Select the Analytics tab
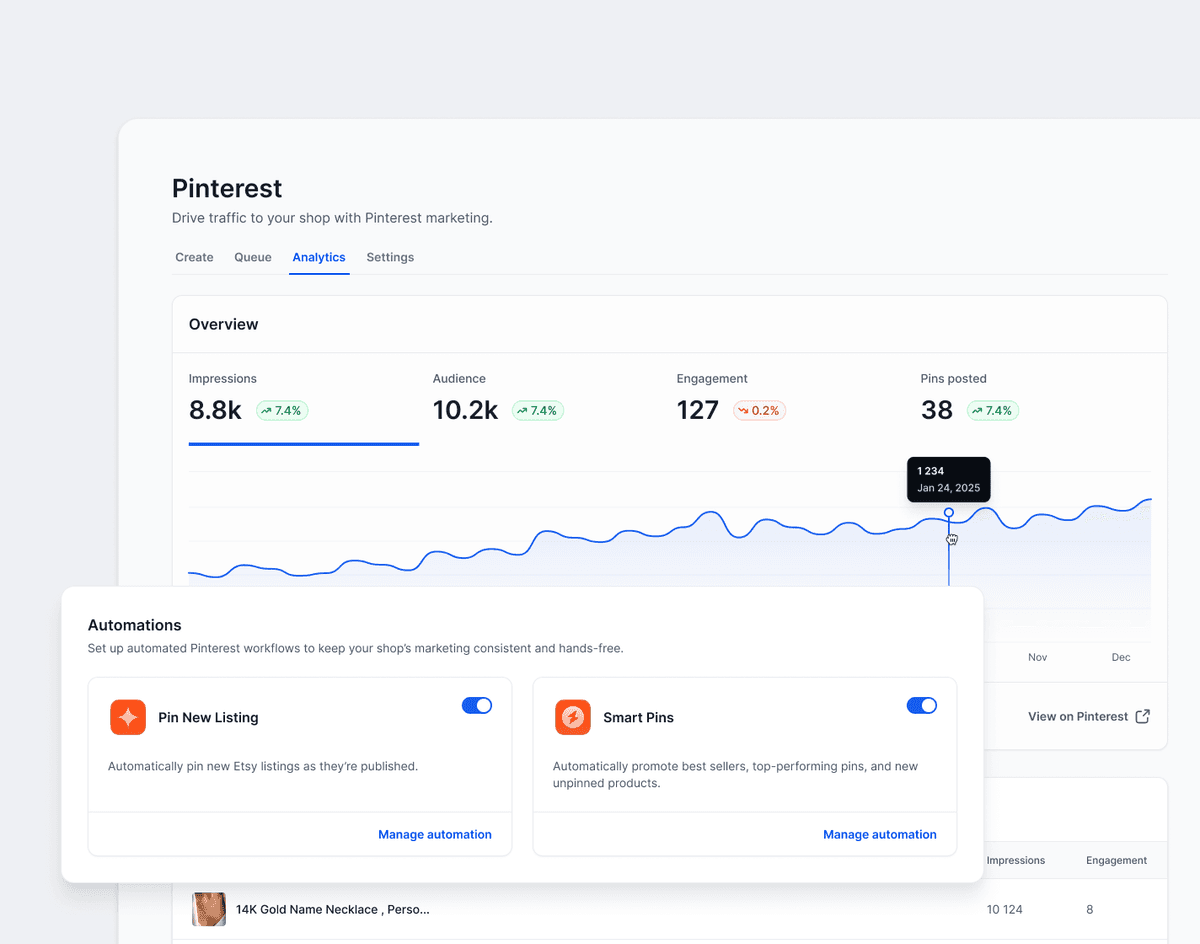This screenshot has width=1200, height=944. (x=319, y=257)
